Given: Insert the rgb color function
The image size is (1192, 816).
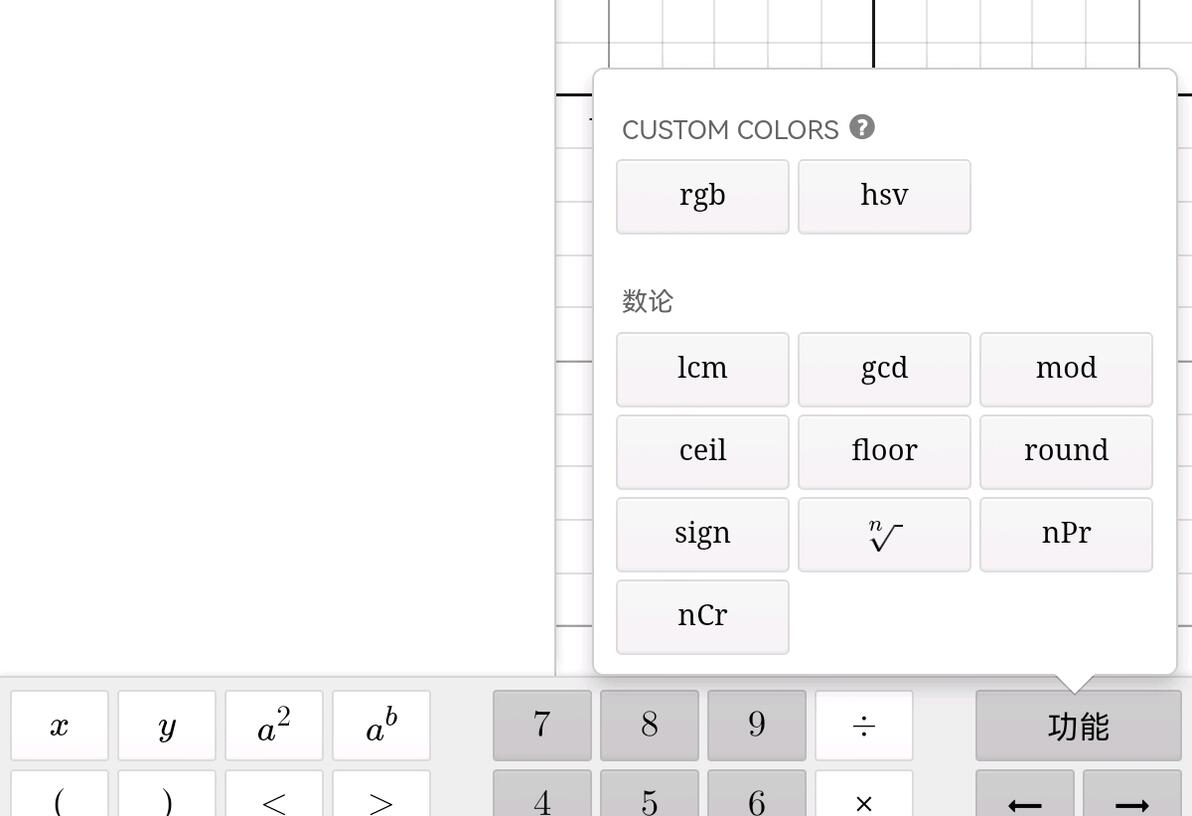Looking at the screenshot, I should click(702, 197).
